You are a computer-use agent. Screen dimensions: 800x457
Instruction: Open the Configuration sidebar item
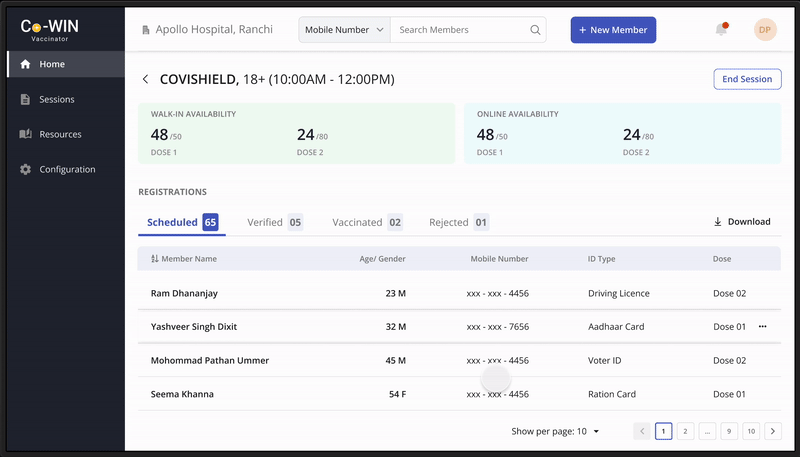(66, 169)
